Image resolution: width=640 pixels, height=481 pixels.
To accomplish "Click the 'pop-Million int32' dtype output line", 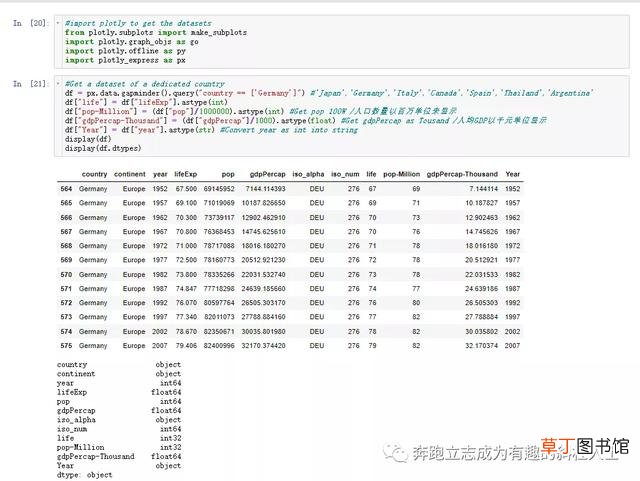I will click(119, 447).
